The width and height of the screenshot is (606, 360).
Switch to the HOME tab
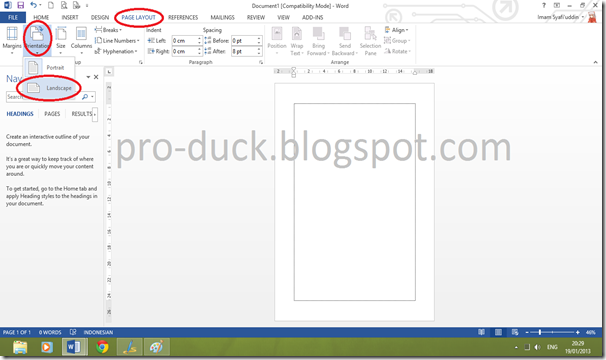(41, 17)
